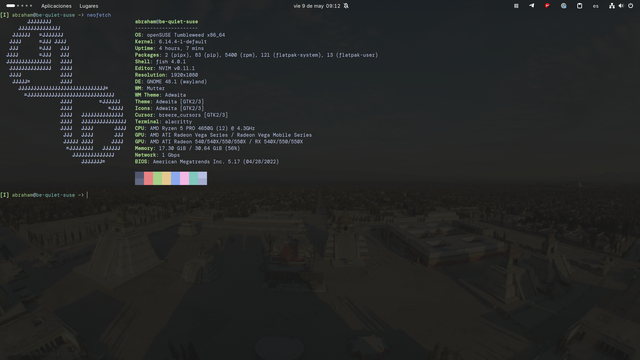Click the 'Icons: Adwaita [GTK2/3]' line
Image resolution: width=640 pixels, height=360 pixels.
(169, 108)
